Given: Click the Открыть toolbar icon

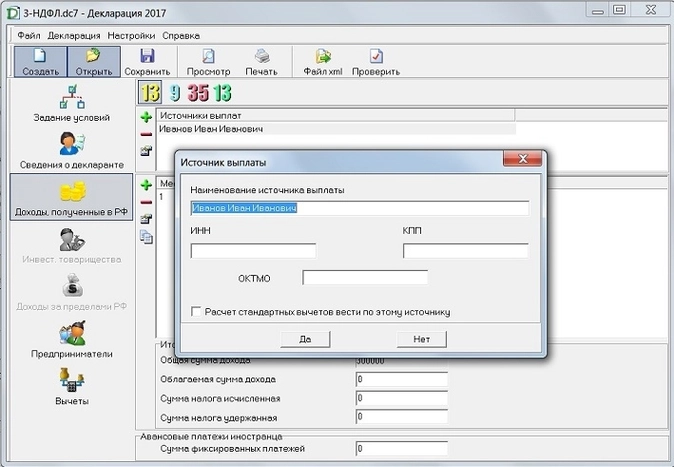Looking at the screenshot, I should point(94,62).
